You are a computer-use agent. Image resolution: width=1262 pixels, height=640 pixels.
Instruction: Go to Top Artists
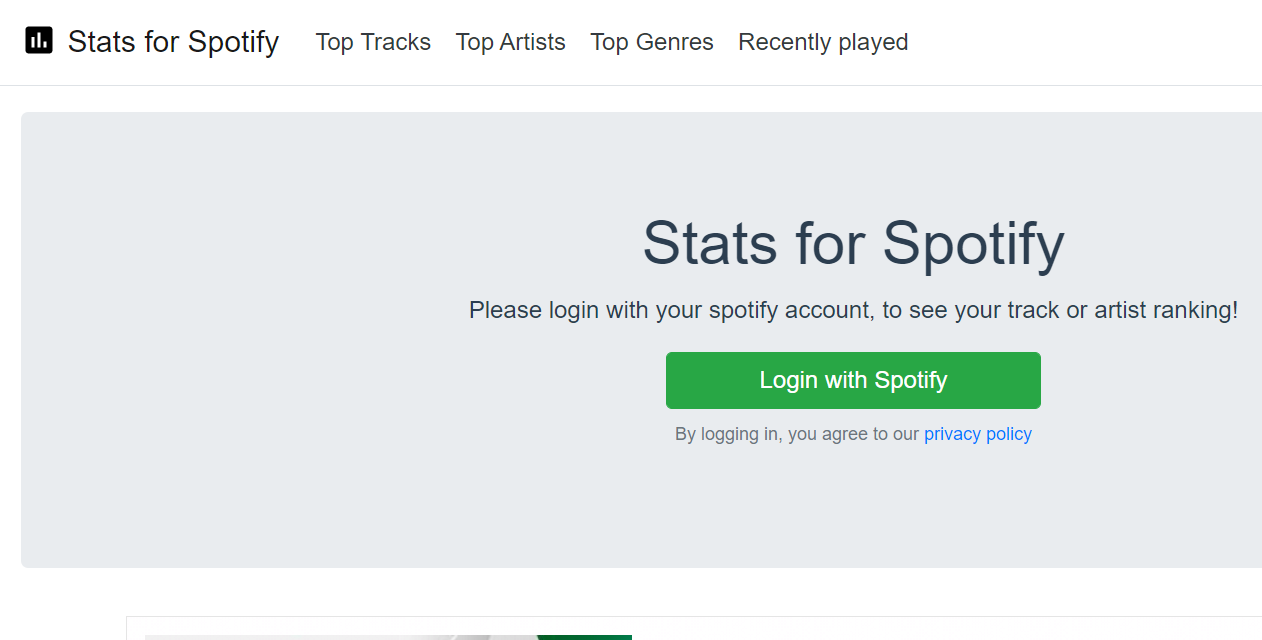510,42
